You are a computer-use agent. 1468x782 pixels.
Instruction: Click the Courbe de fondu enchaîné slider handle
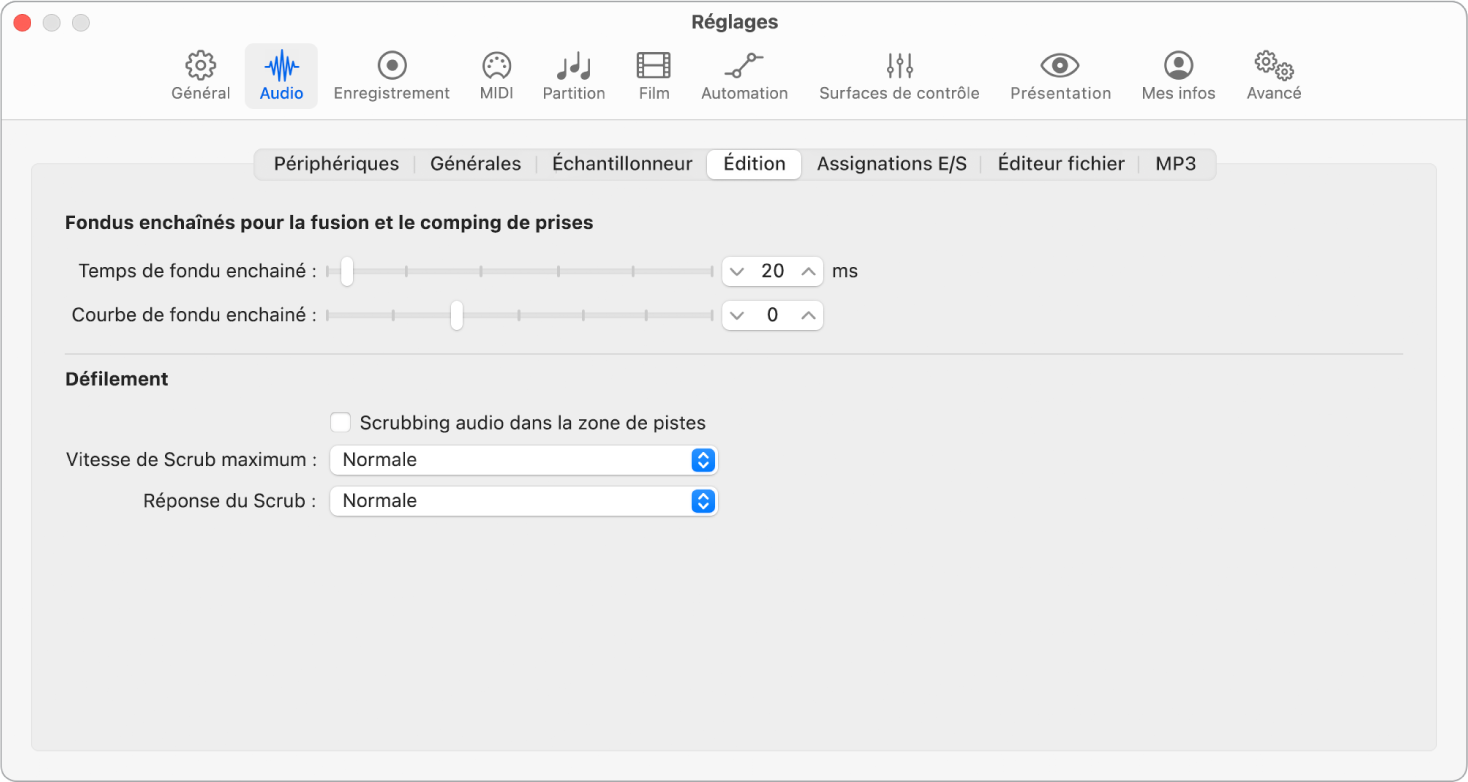point(456,315)
